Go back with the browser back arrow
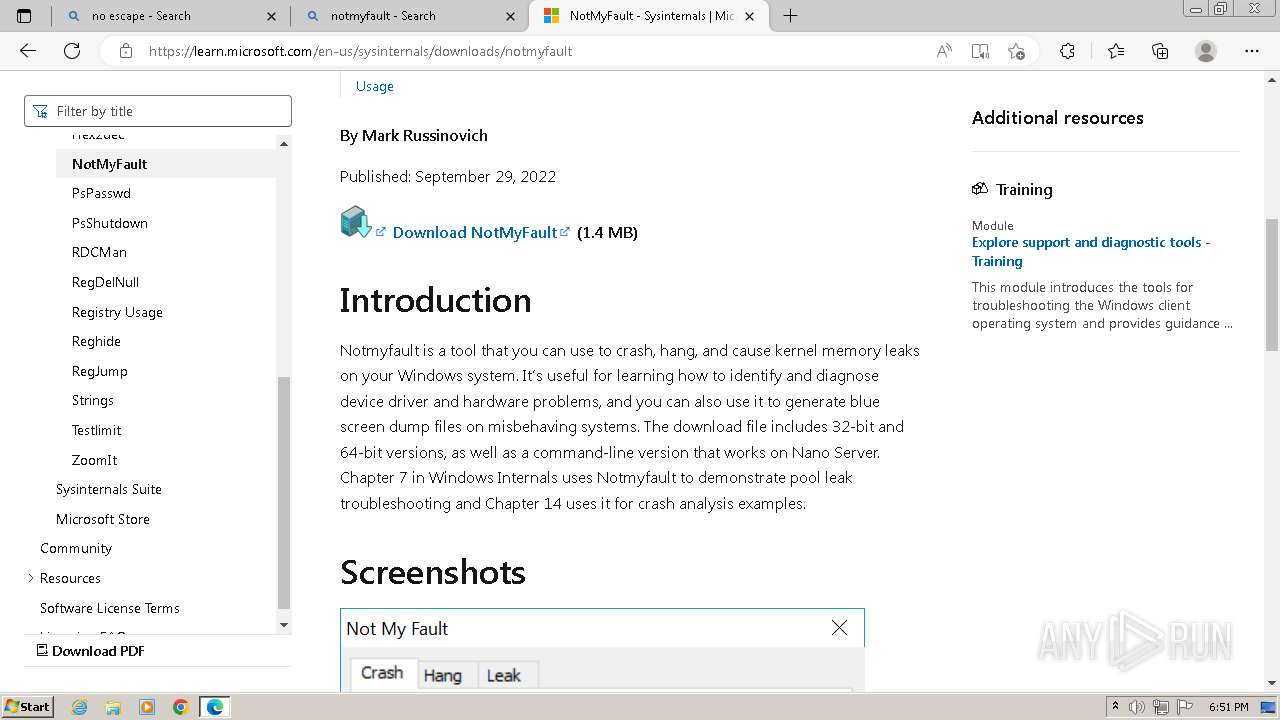 (x=28, y=51)
